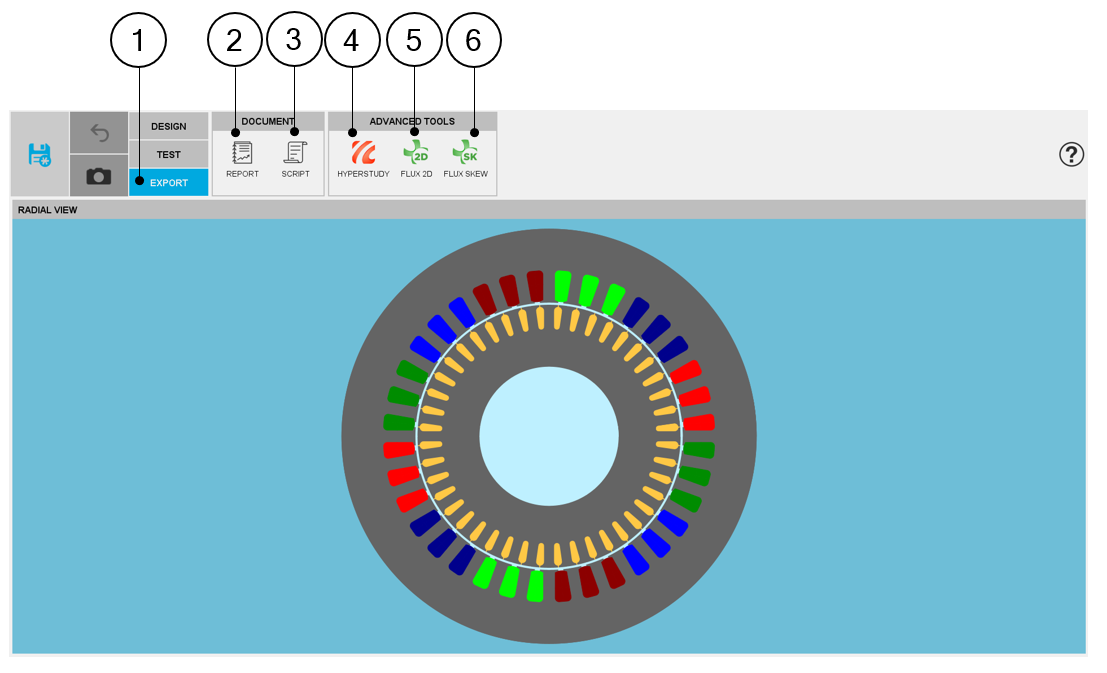Open the Flux 2D export tool
This screenshot has height=673, width=1107.
coord(416,154)
